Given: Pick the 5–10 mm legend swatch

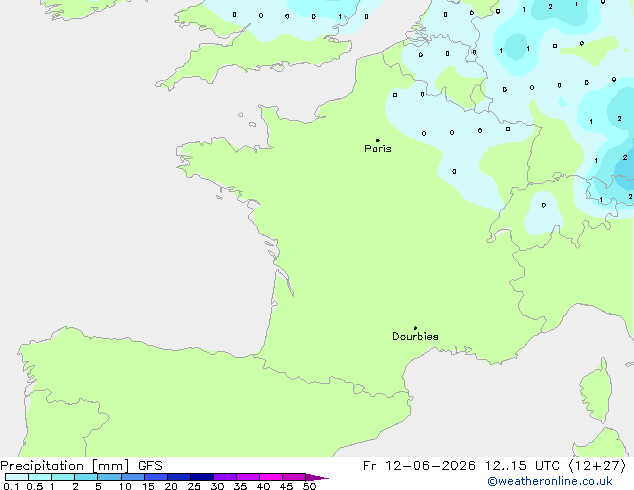Looking at the screenshot, I should [x=110, y=477].
